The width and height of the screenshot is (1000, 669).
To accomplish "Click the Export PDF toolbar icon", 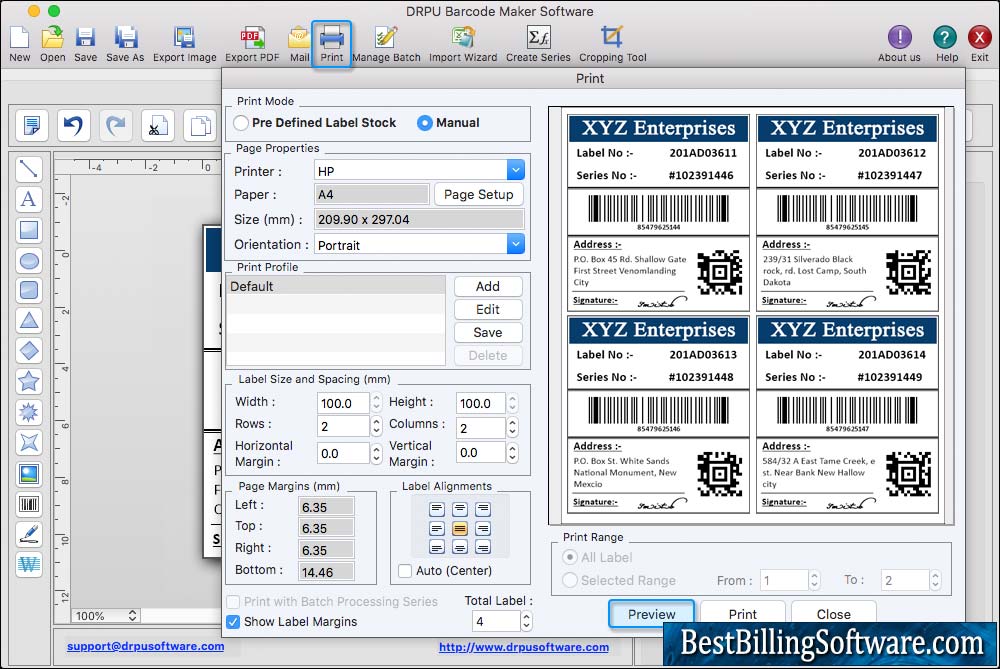I will pos(251,40).
